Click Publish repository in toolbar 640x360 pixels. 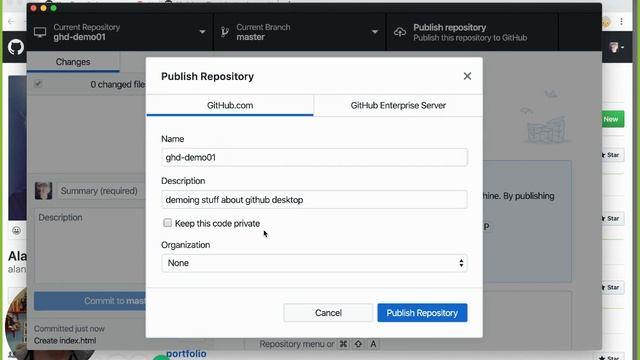tap(472, 32)
